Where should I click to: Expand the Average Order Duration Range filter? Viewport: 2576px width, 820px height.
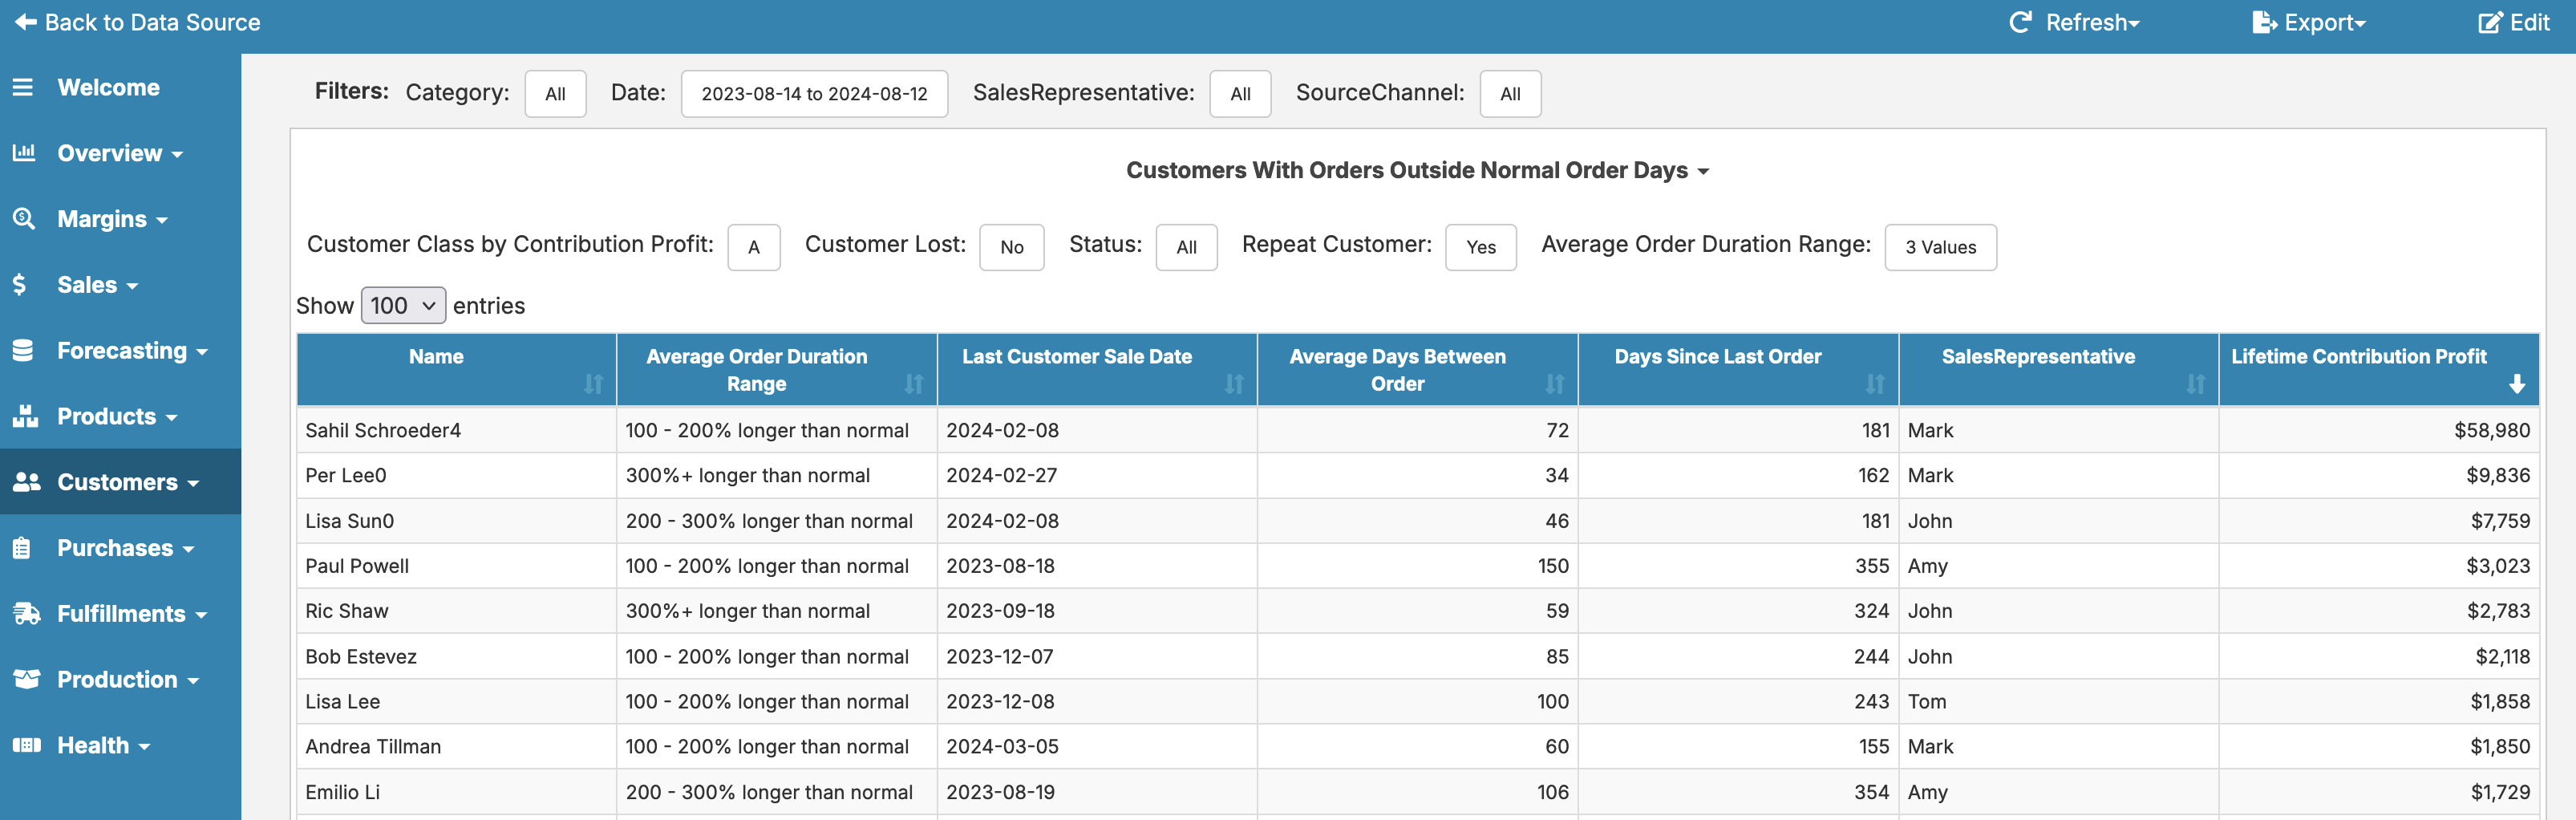(x=1939, y=248)
